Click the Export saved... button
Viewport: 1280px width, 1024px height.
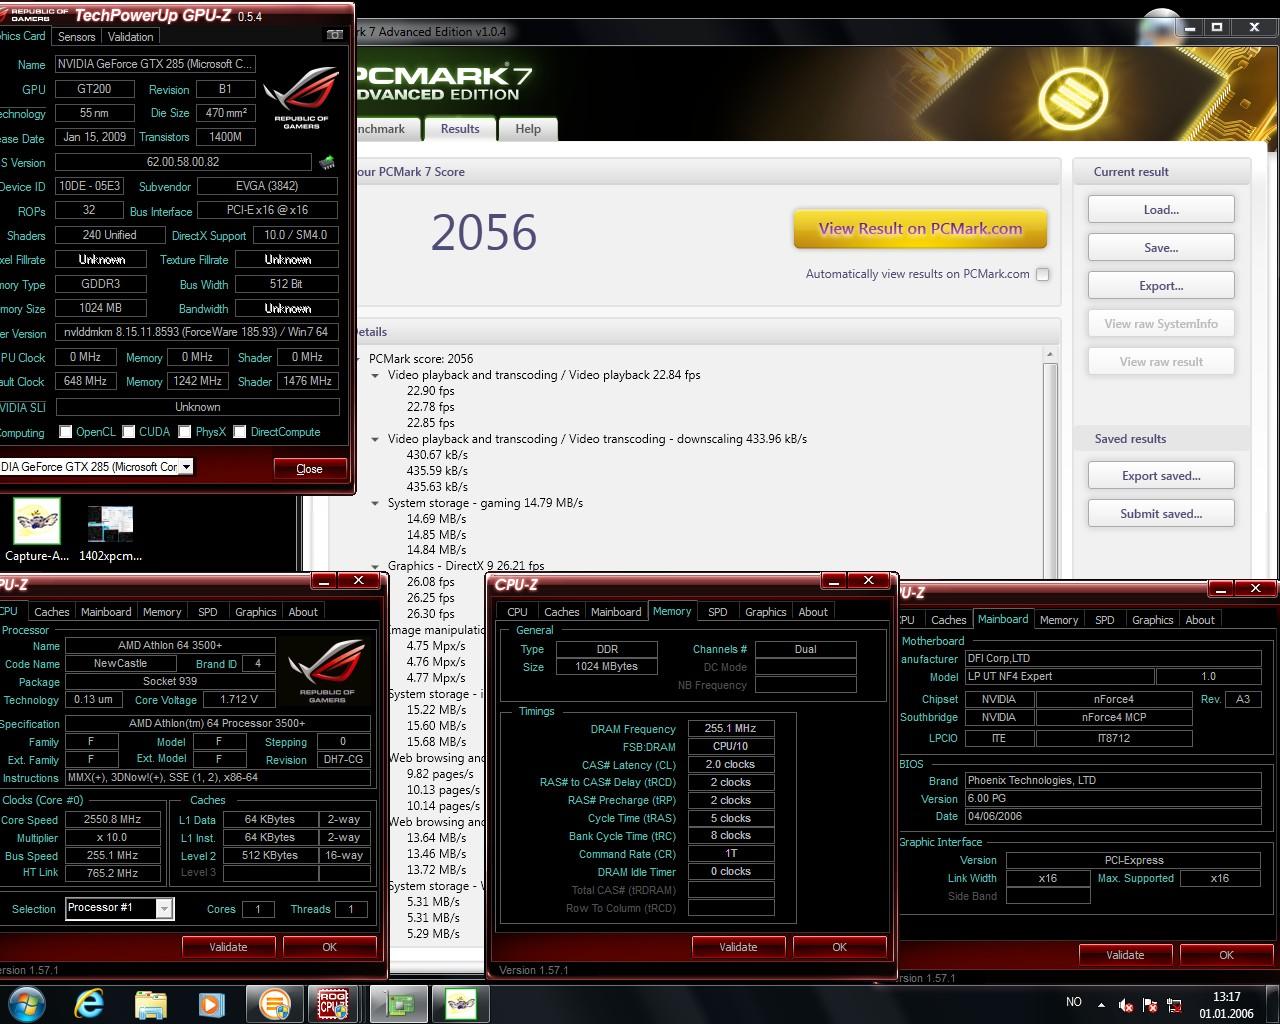[x=1161, y=476]
